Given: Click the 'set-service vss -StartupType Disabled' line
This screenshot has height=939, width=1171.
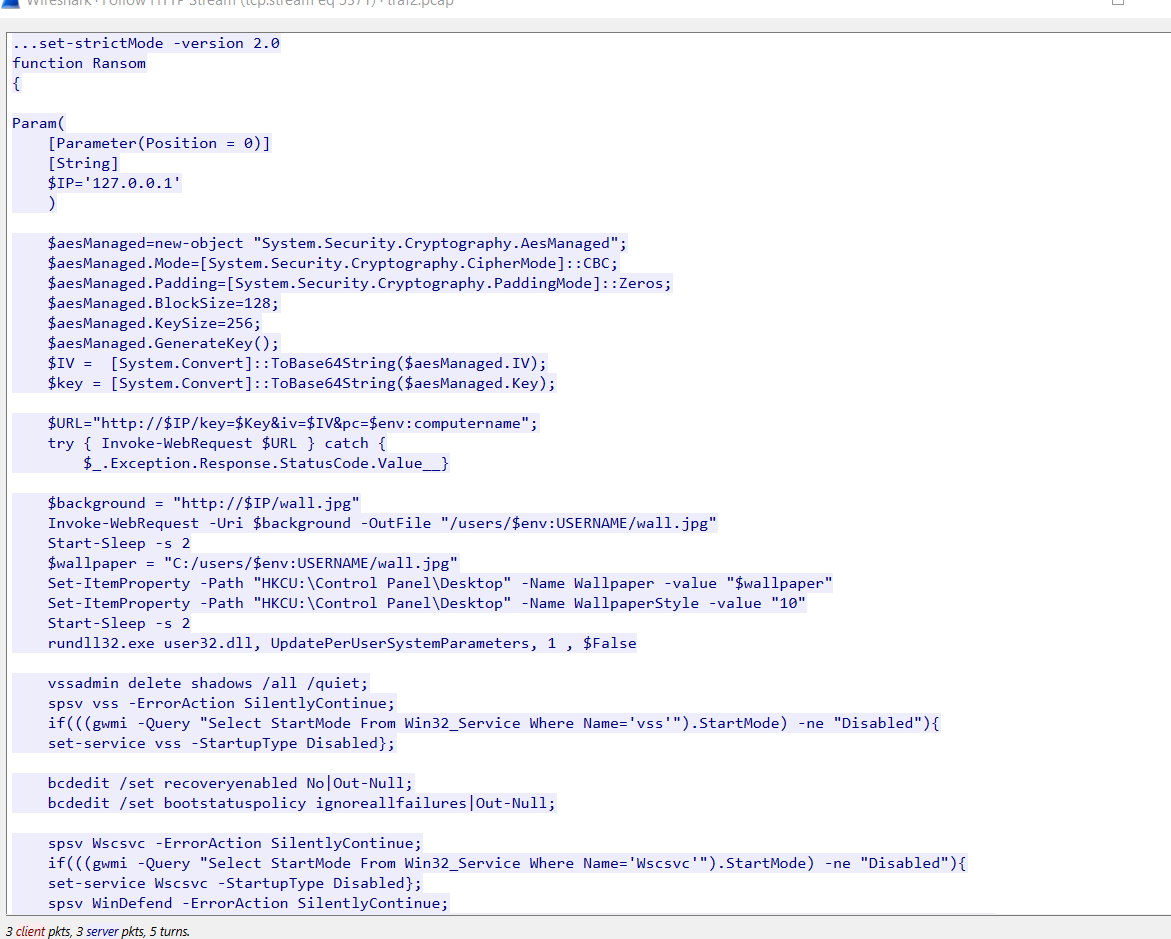Looking at the screenshot, I should [221, 743].
